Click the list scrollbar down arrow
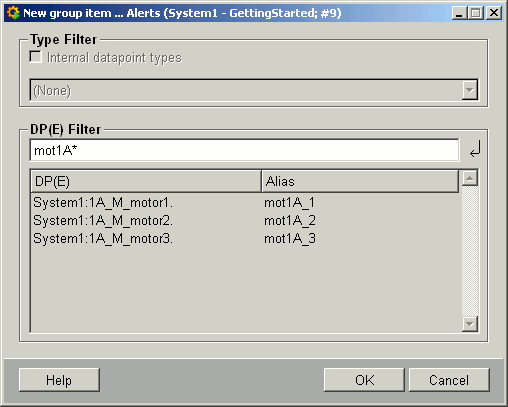The height and width of the screenshot is (407, 508). pos(470,324)
